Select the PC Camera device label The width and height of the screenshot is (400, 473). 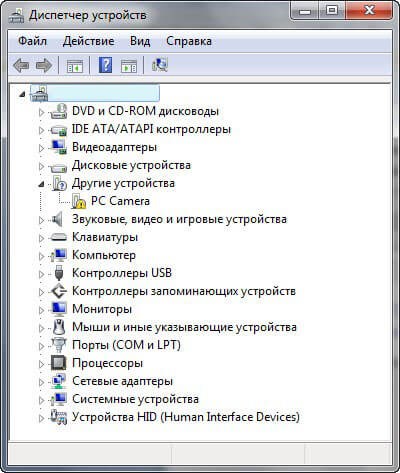(x=120, y=201)
